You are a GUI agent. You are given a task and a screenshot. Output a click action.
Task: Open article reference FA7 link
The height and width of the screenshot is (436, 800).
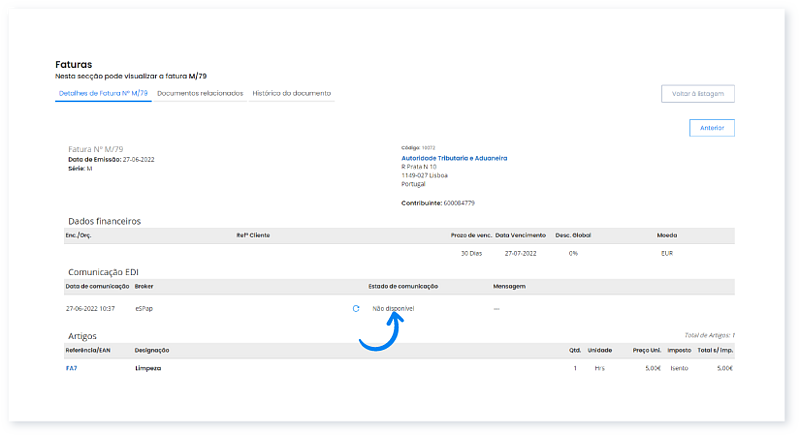coord(72,368)
